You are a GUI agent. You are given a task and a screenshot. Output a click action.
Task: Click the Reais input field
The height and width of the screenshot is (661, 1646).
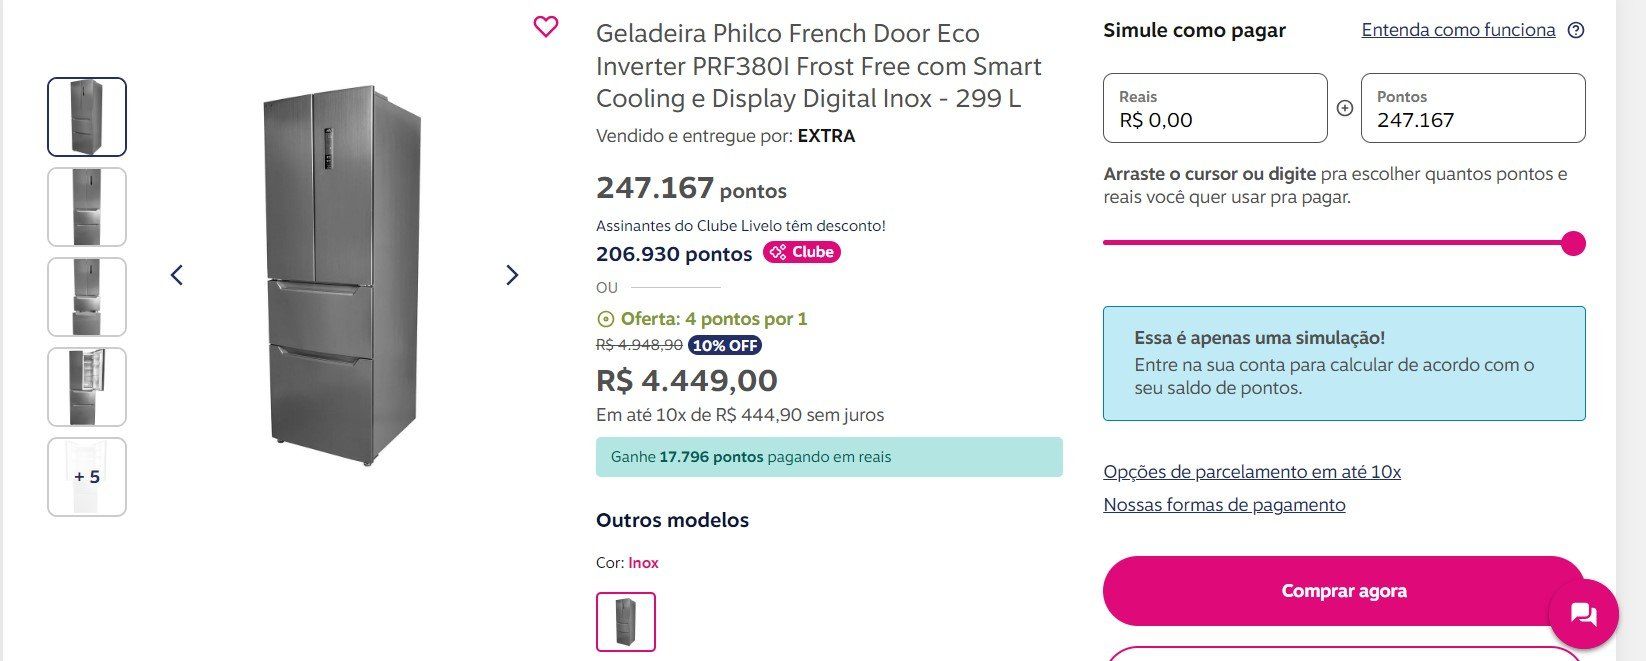click(x=1216, y=108)
